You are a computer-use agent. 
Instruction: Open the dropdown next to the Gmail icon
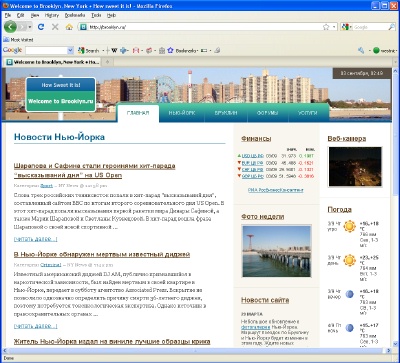pyautogui.click(x=142, y=51)
